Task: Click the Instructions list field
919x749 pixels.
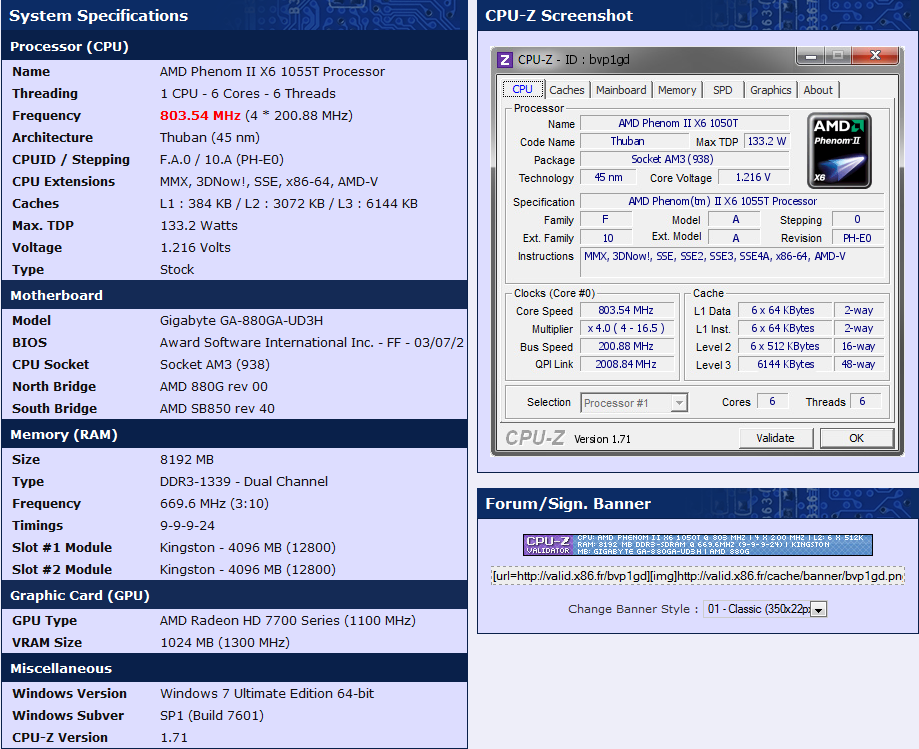Action: pos(732,262)
